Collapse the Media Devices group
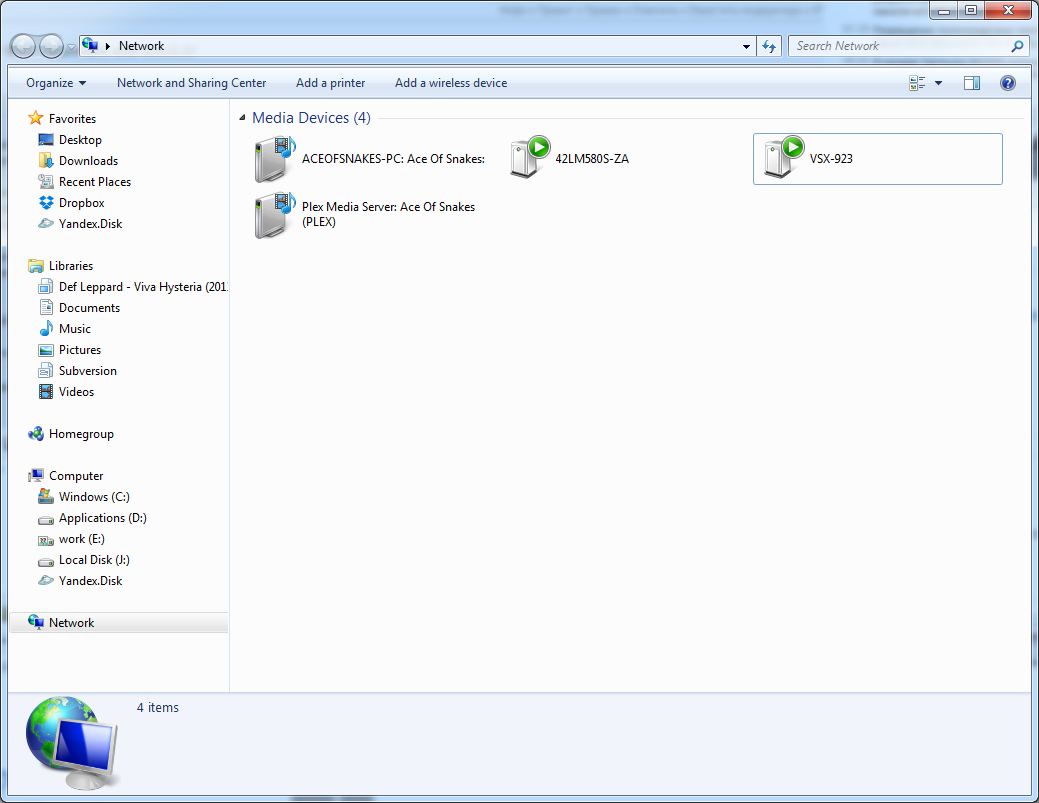The image size is (1039, 803). 242,118
